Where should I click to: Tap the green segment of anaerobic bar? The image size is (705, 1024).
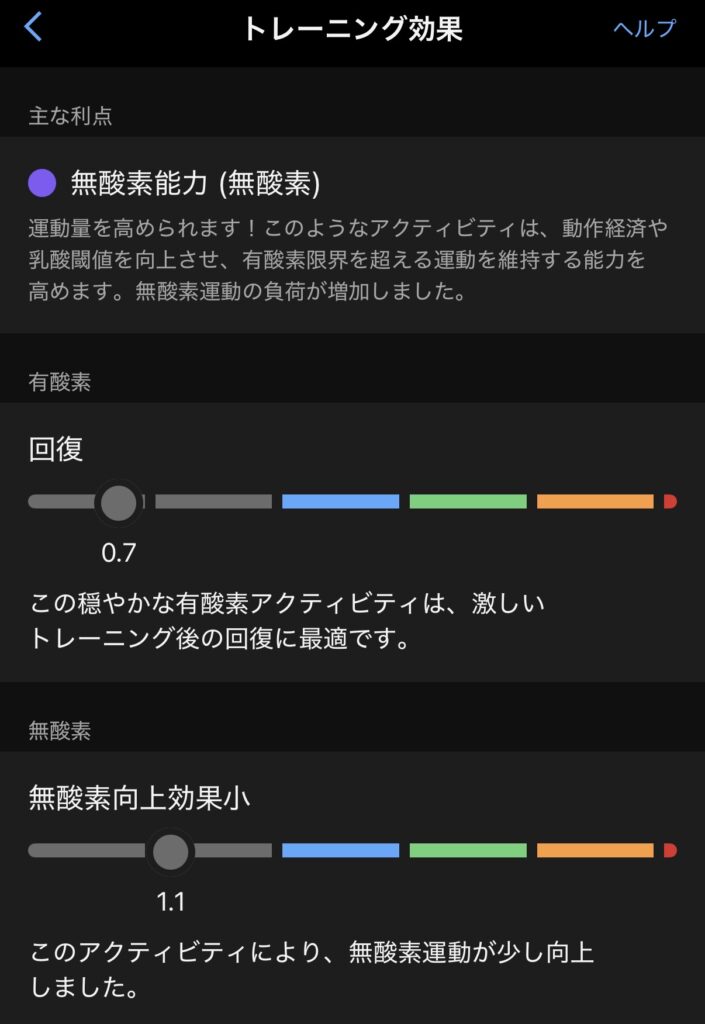click(468, 851)
